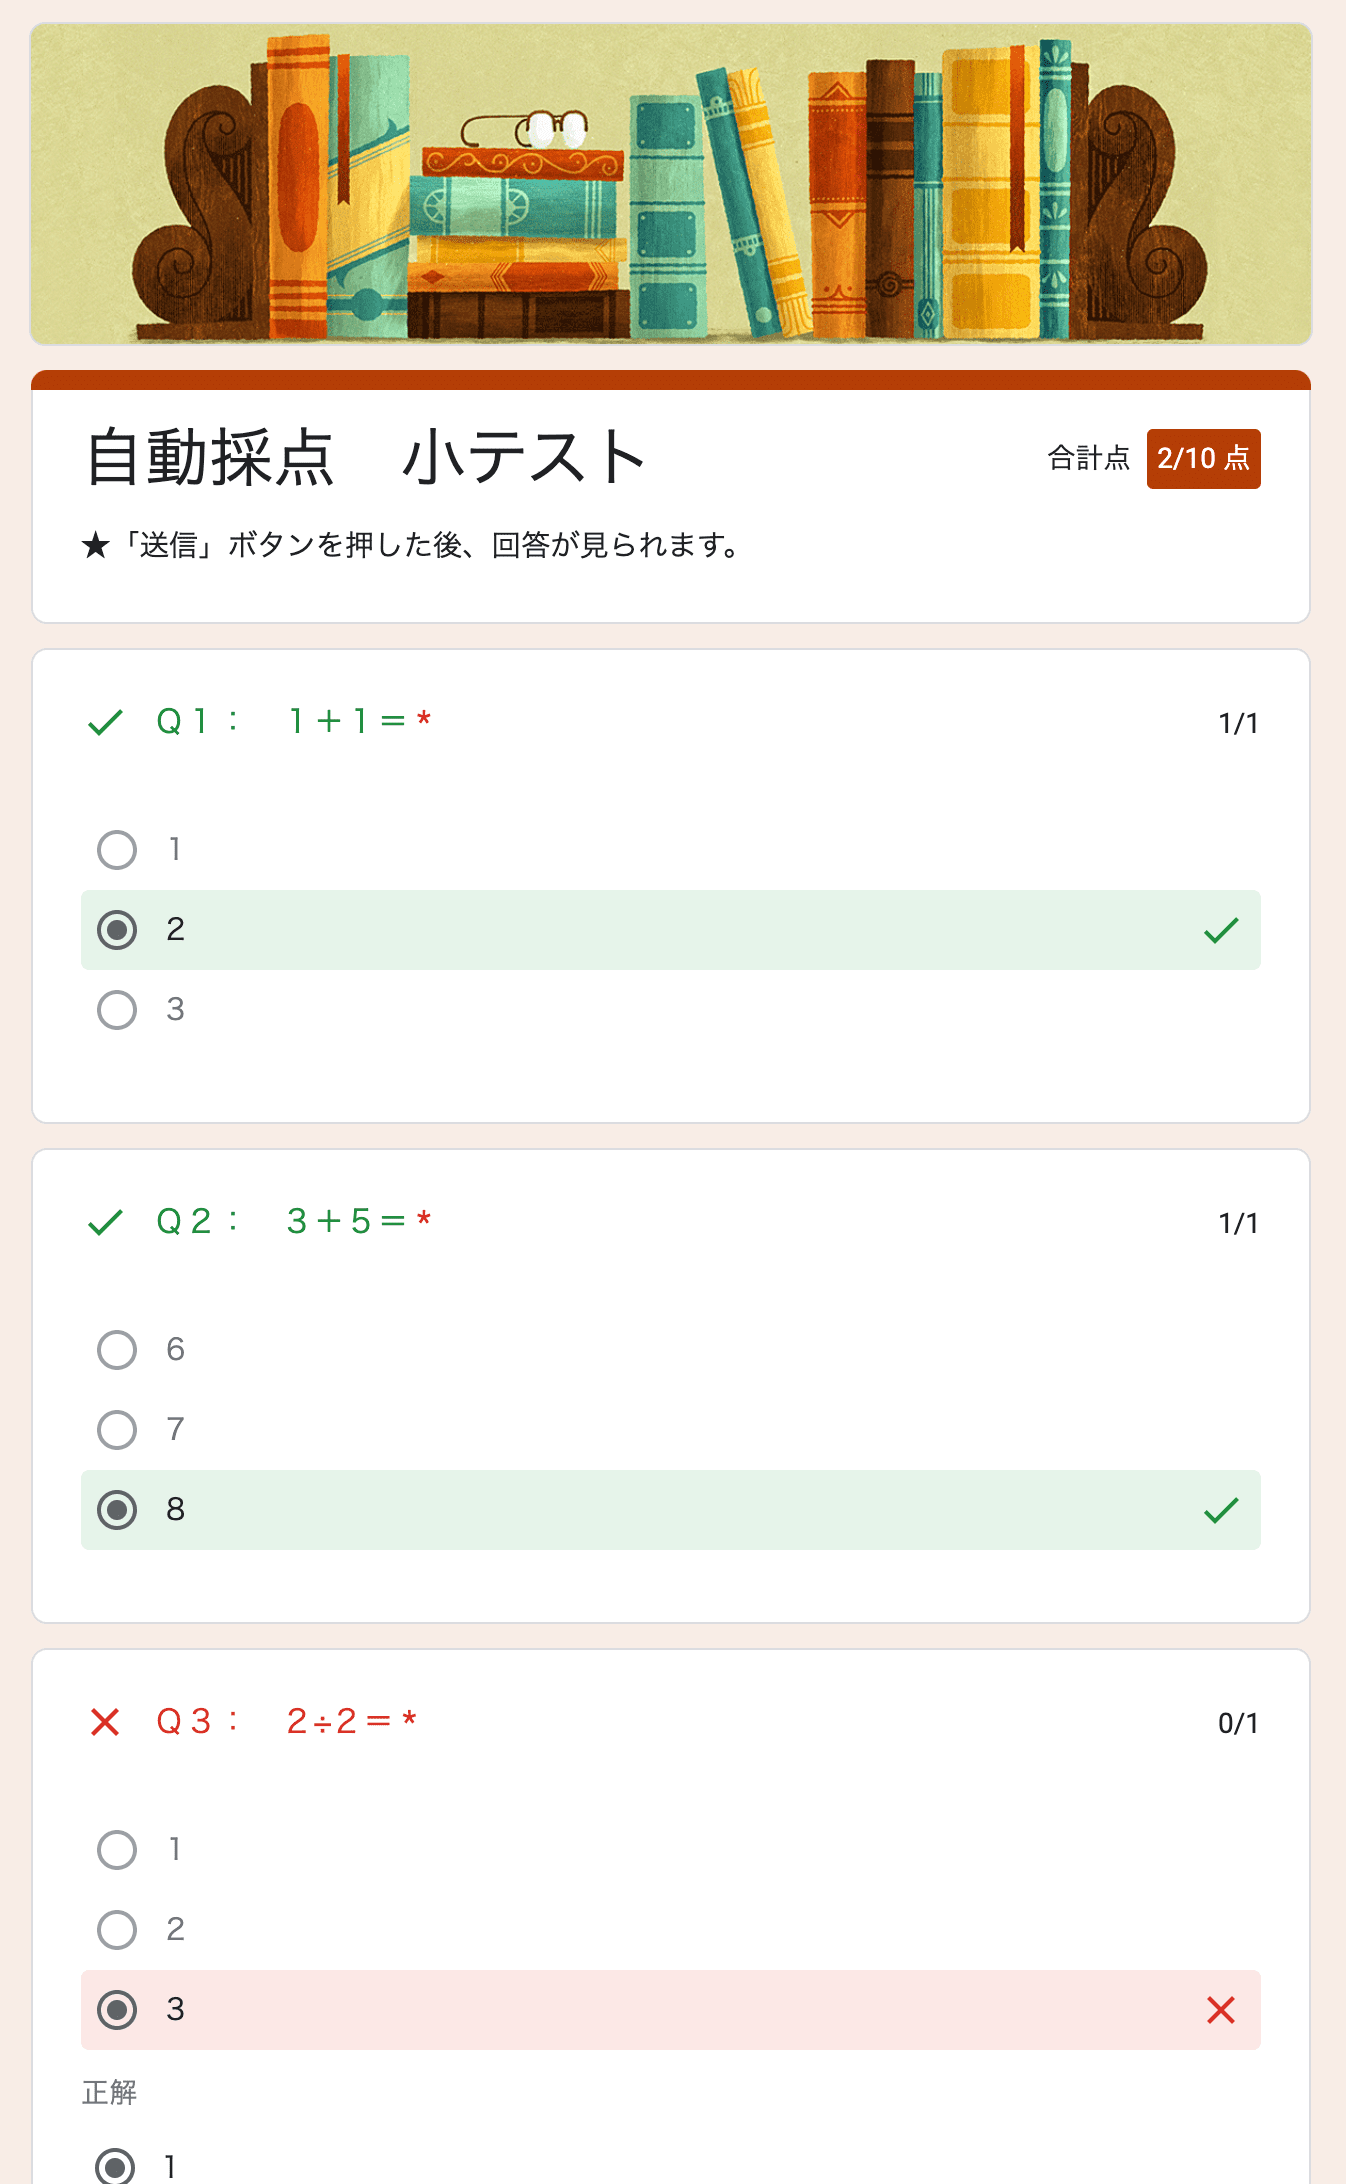Viewport: 1346px width, 2184px height.
Task: Click the checkmark marking answer 2 correct
Action: point(1222,930)
